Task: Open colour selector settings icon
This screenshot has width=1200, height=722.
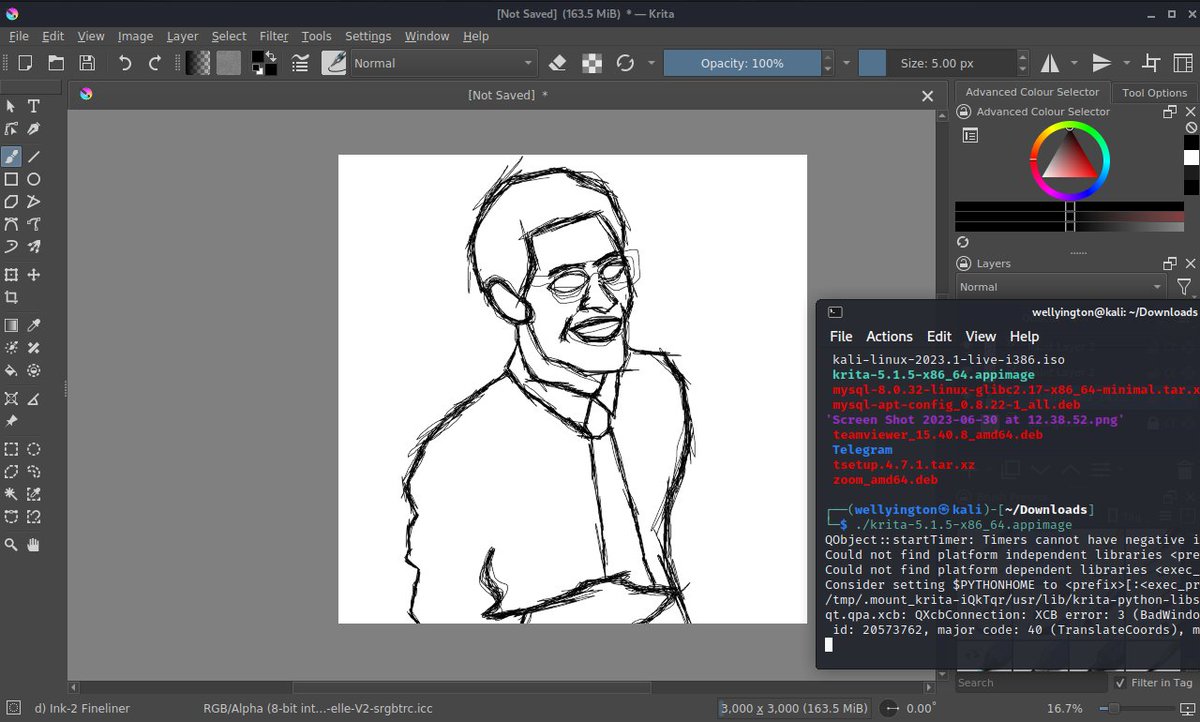Action: pos(969,135)
